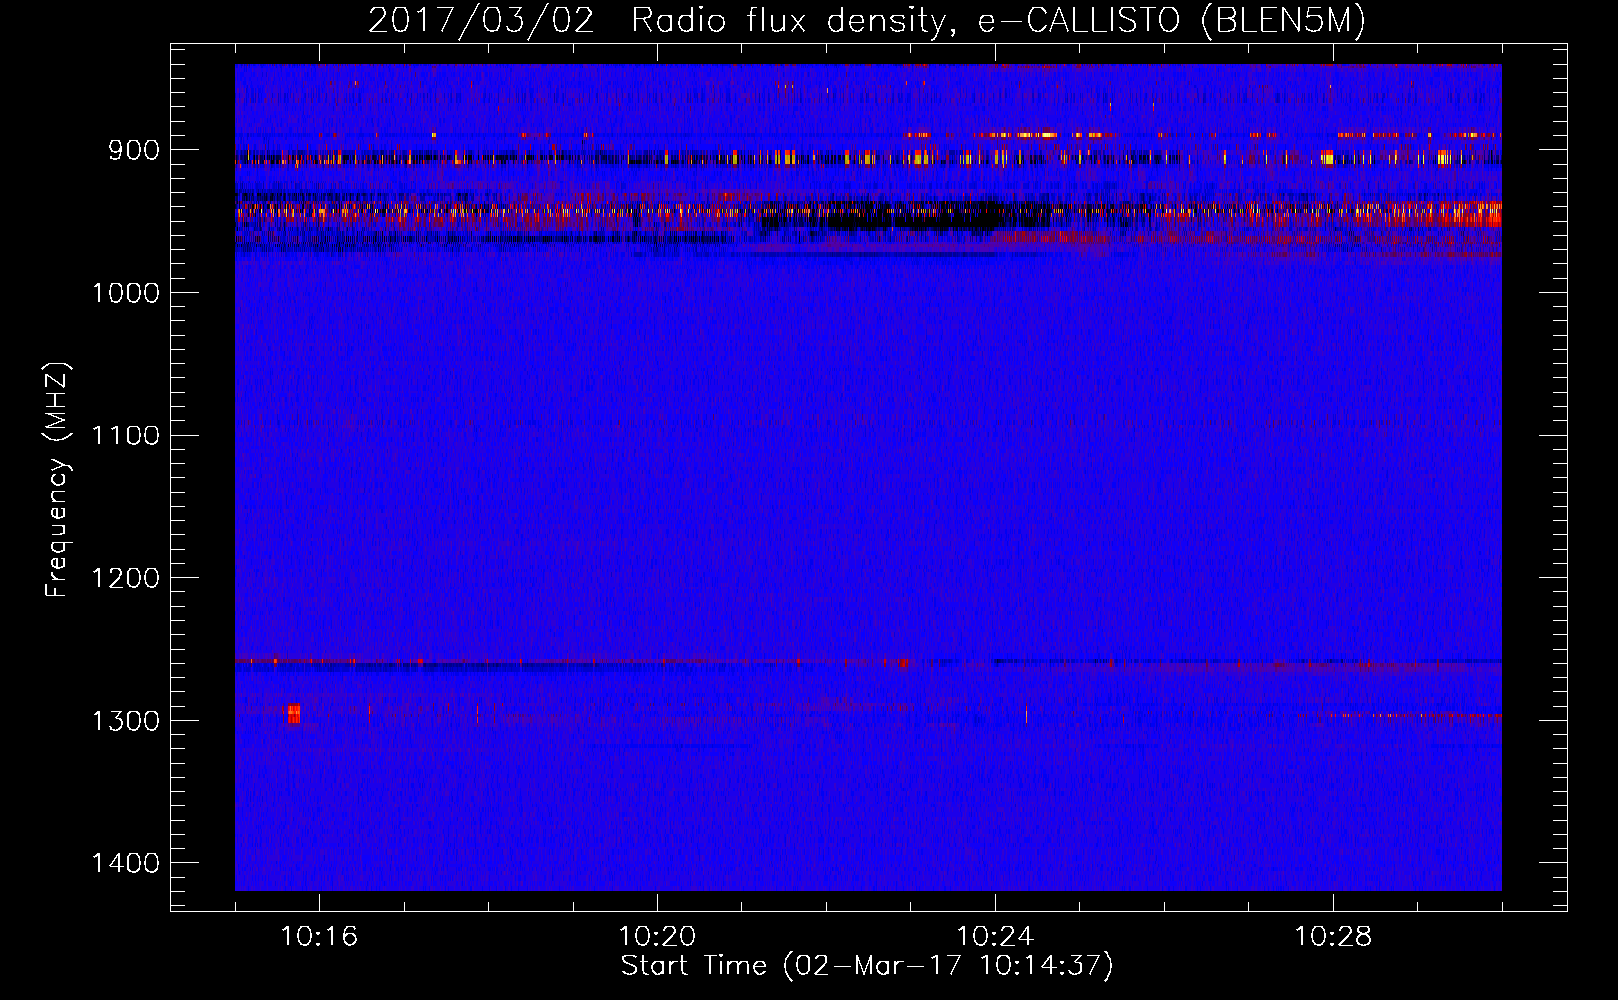The width and height of the screenshot is (1618, 1000).
Task: Click the plot title "2017/03/02 Radio flux density, e-CALLISTO (BLEN5M)"
Action: tap(867, 21)
